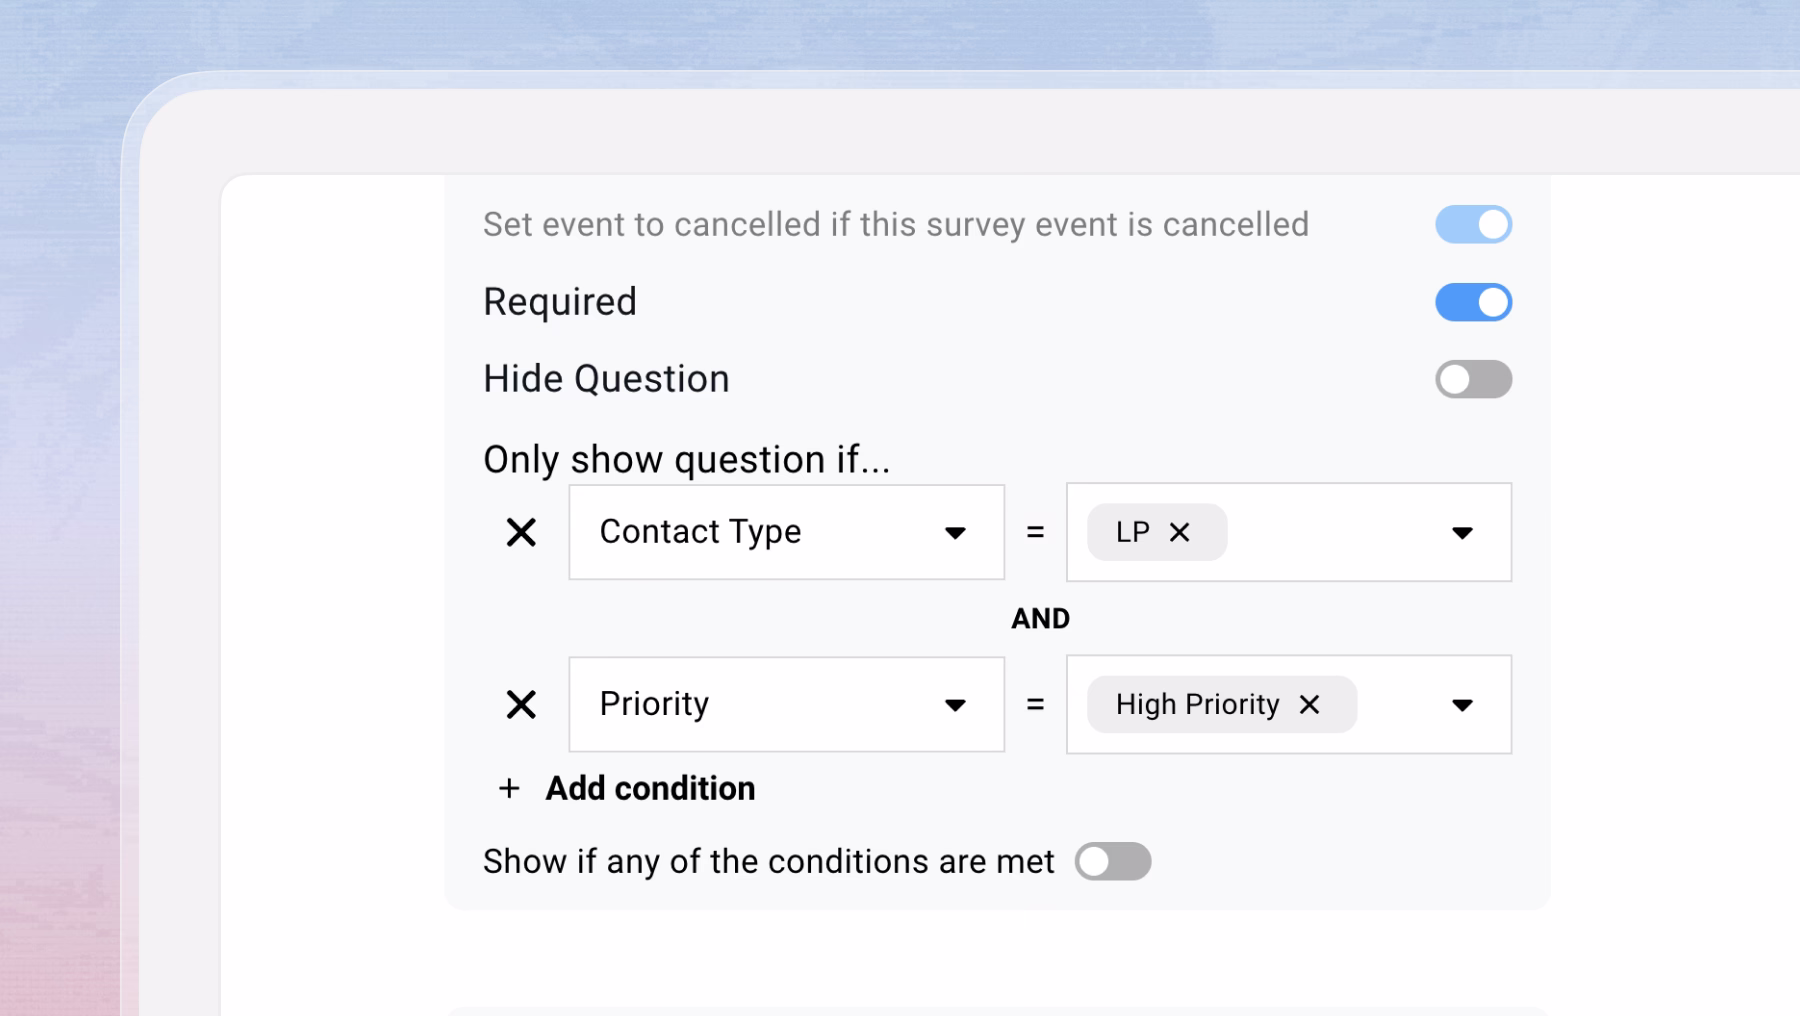Delete the High Priority chip using its x

point(1309,705)
